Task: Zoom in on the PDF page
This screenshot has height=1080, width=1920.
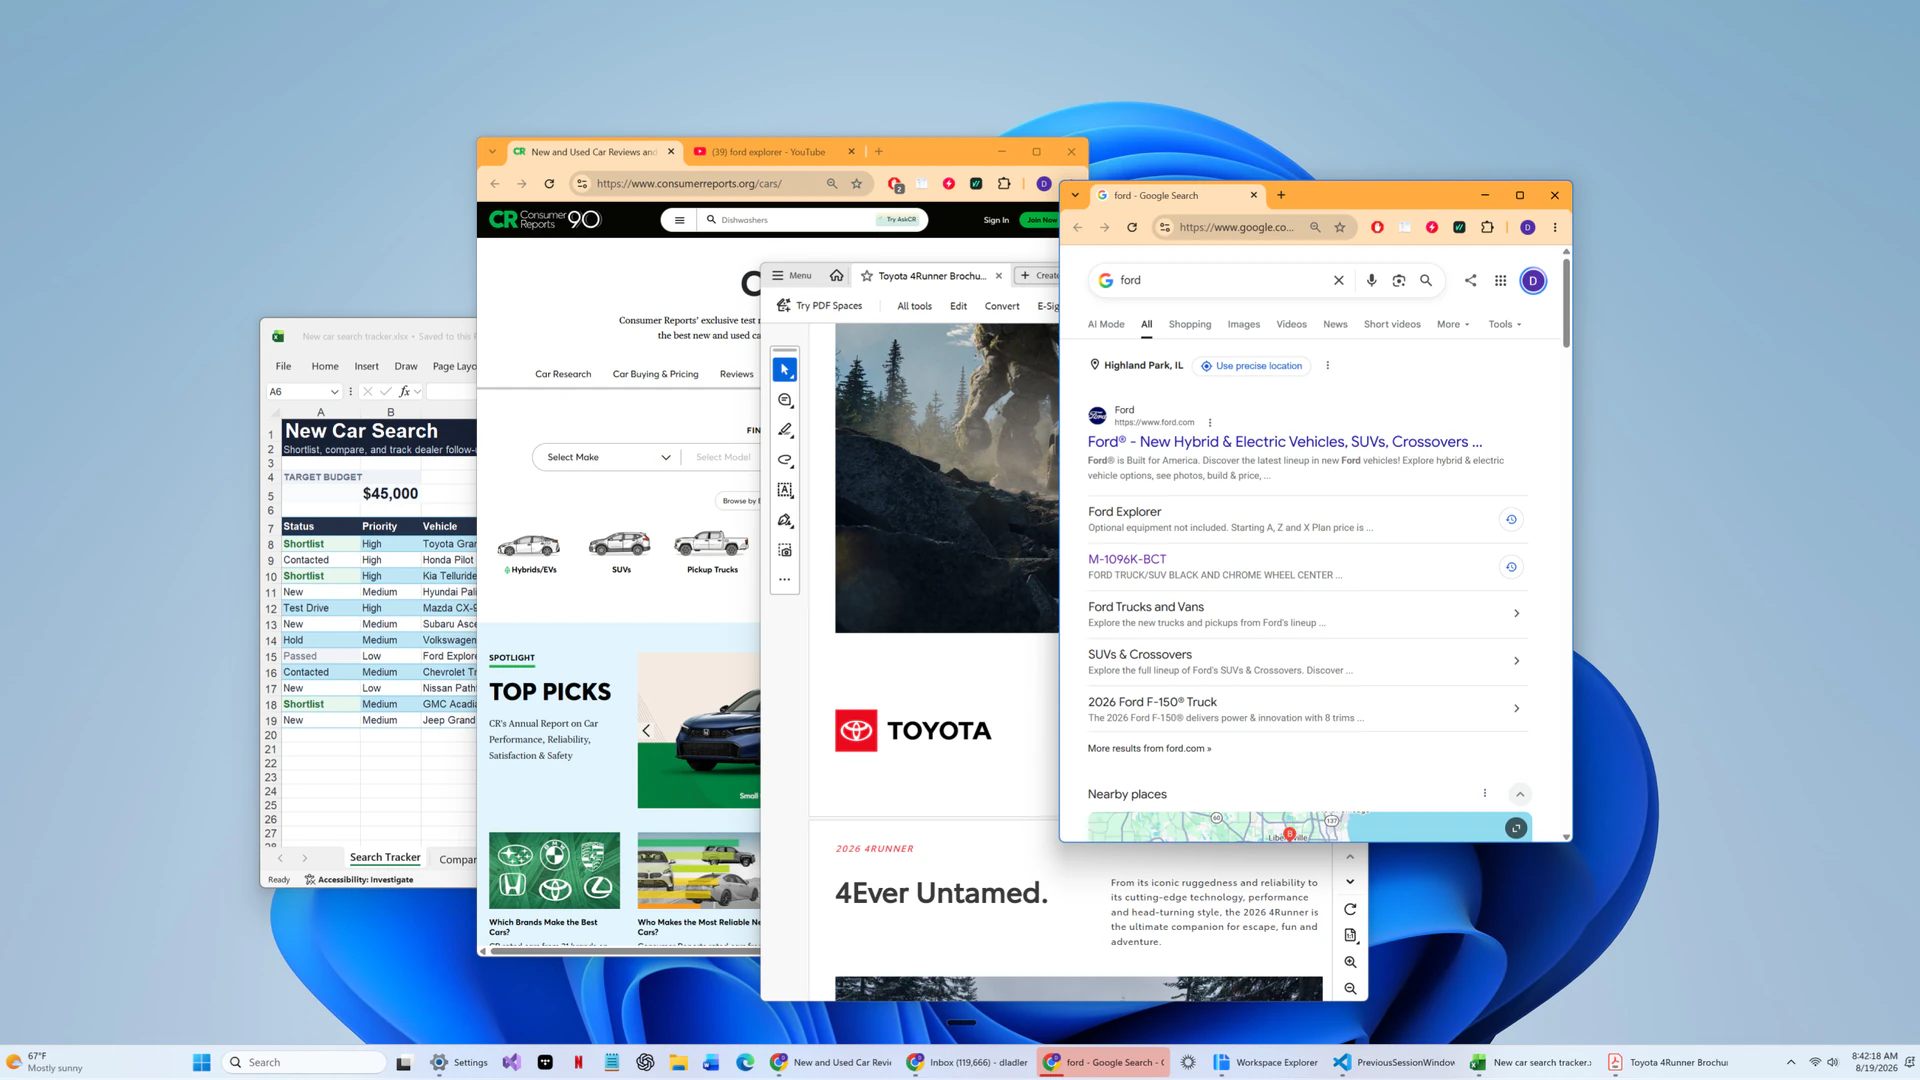Action: point(1350,962)
